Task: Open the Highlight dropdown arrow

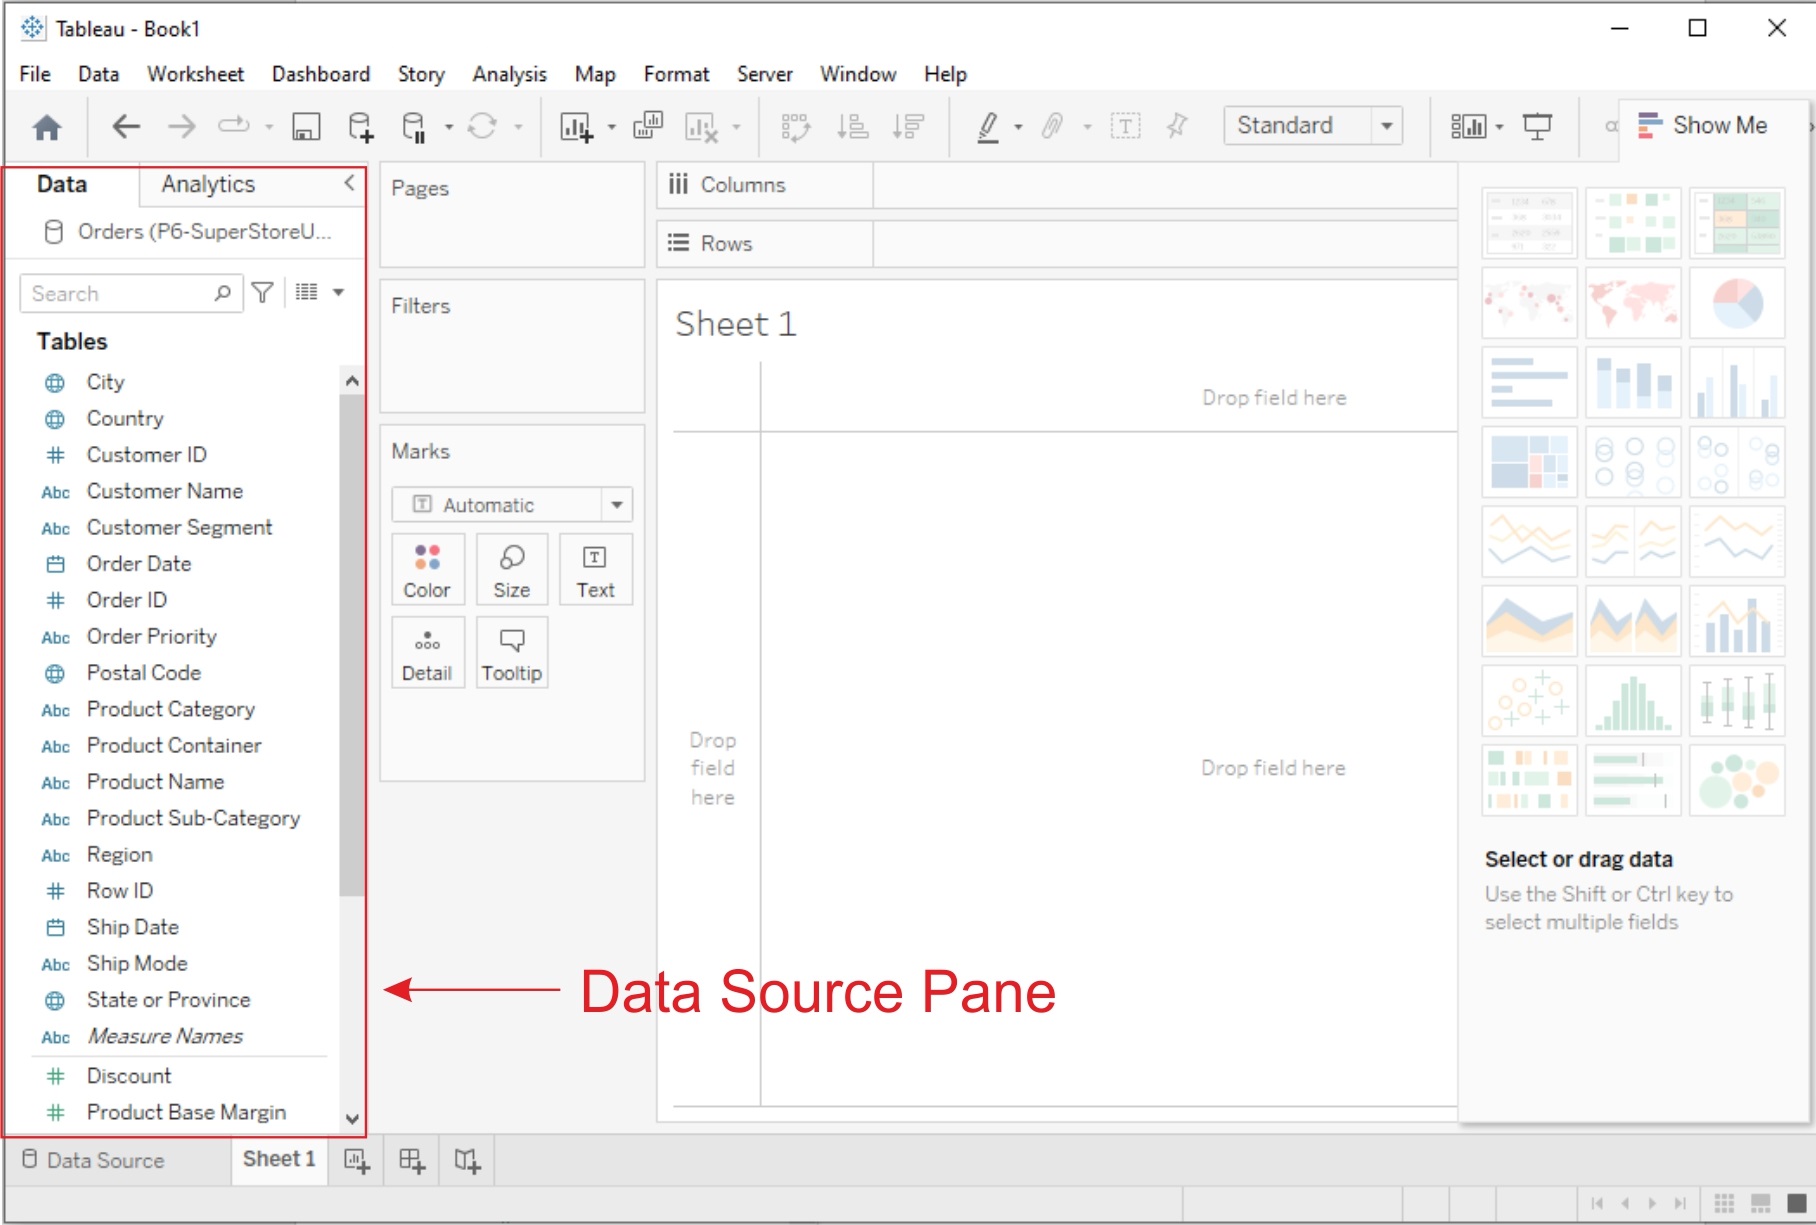Action: coord(1018,128)
